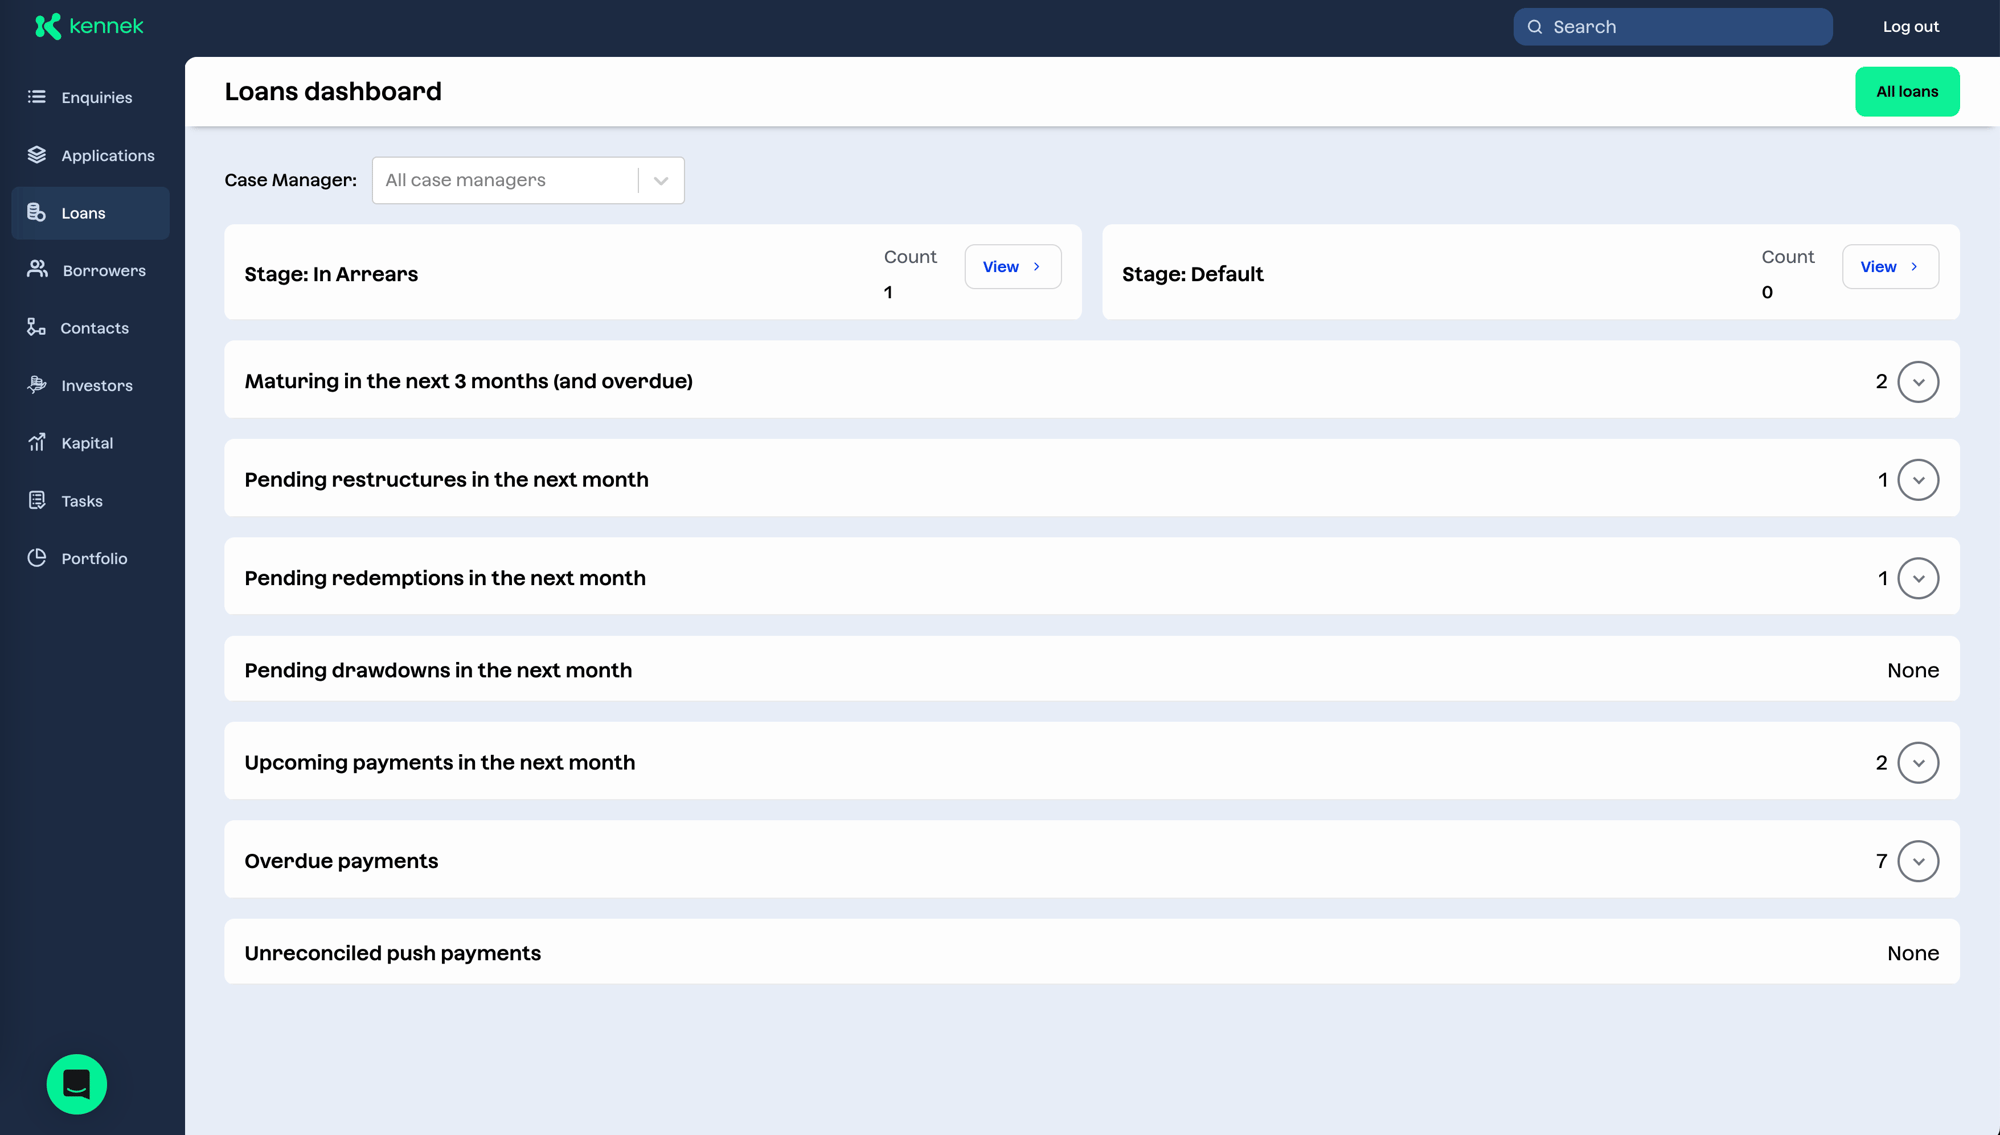Click the Search input field
The height and width of the screenshot is (1135, 2000).
click(1672, 27)
